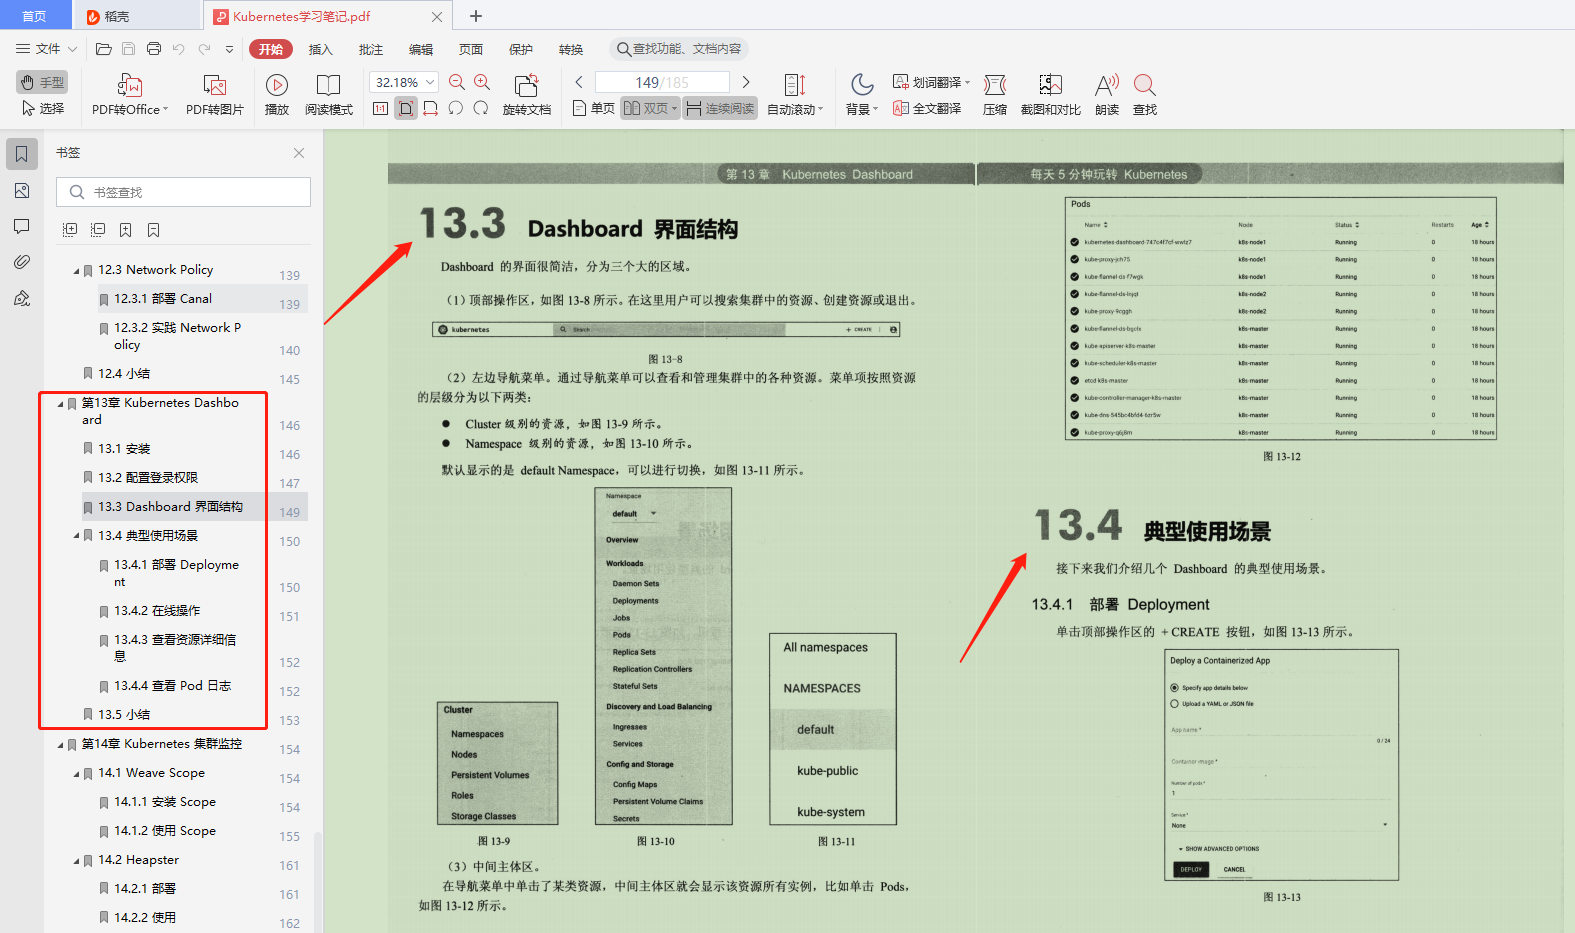Screen dimensions: 1575x933
Task: Click the 旋转文档 rotate document button
Action: click(527, 95)
